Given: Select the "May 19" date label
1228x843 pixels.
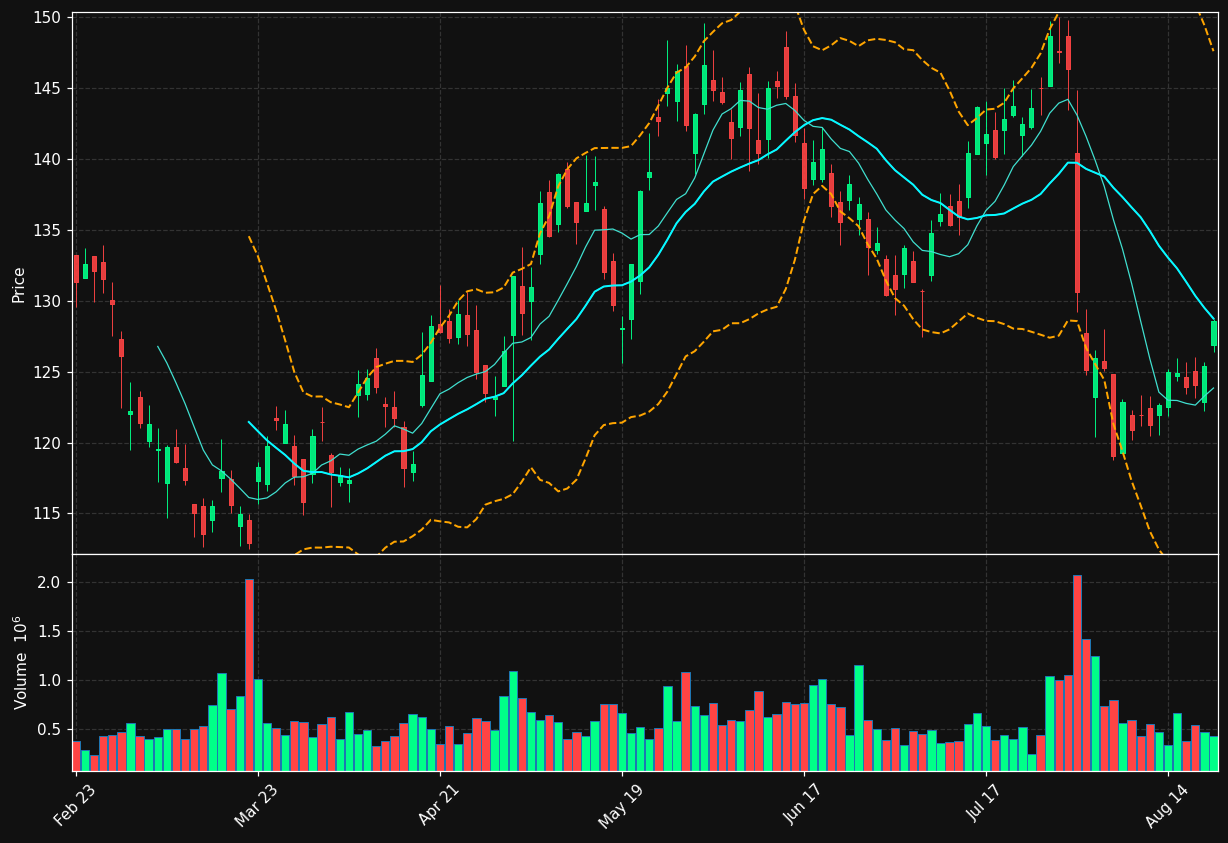Looking at the screenshot, I should click(x=621, y=804).
